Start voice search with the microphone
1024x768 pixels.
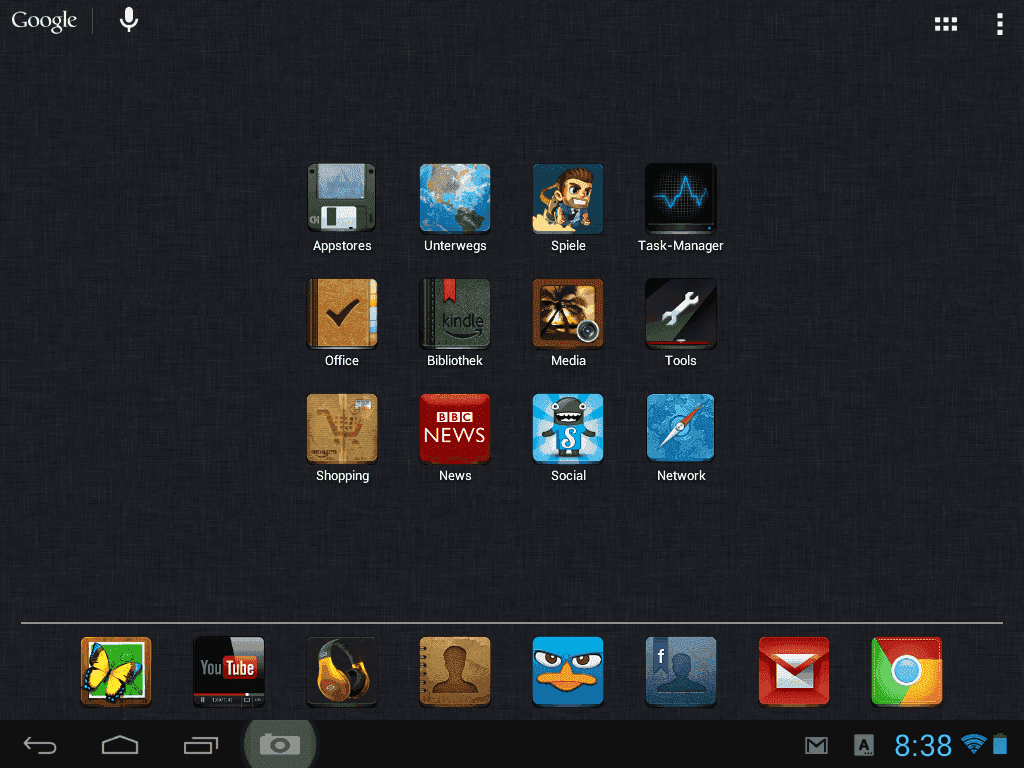coord(129,20)
